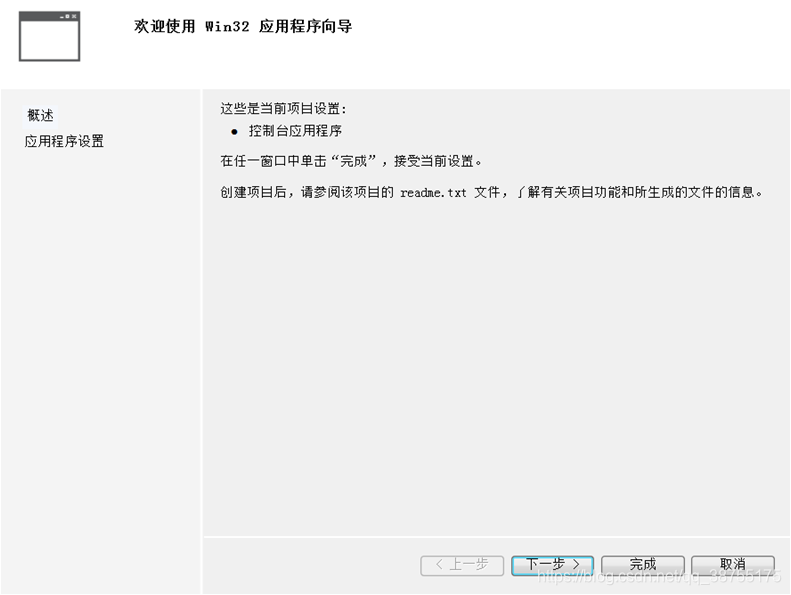Click the 控制台应用程序 bullet text
The width and height of the screenshot is (791, 595).
(x=295, y=131)
